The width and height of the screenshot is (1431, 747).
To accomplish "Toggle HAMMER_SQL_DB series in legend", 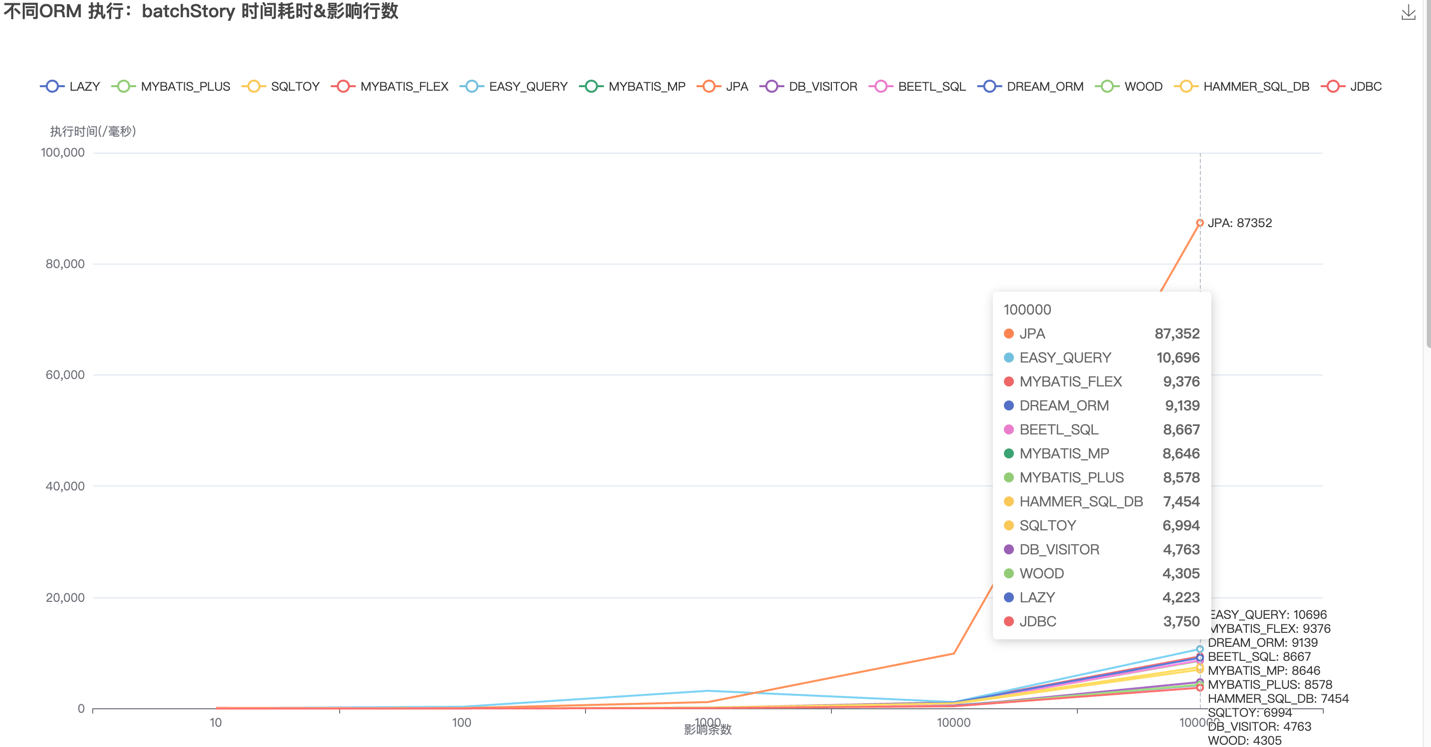I will pyautogui.click(x=1242, y=87).
